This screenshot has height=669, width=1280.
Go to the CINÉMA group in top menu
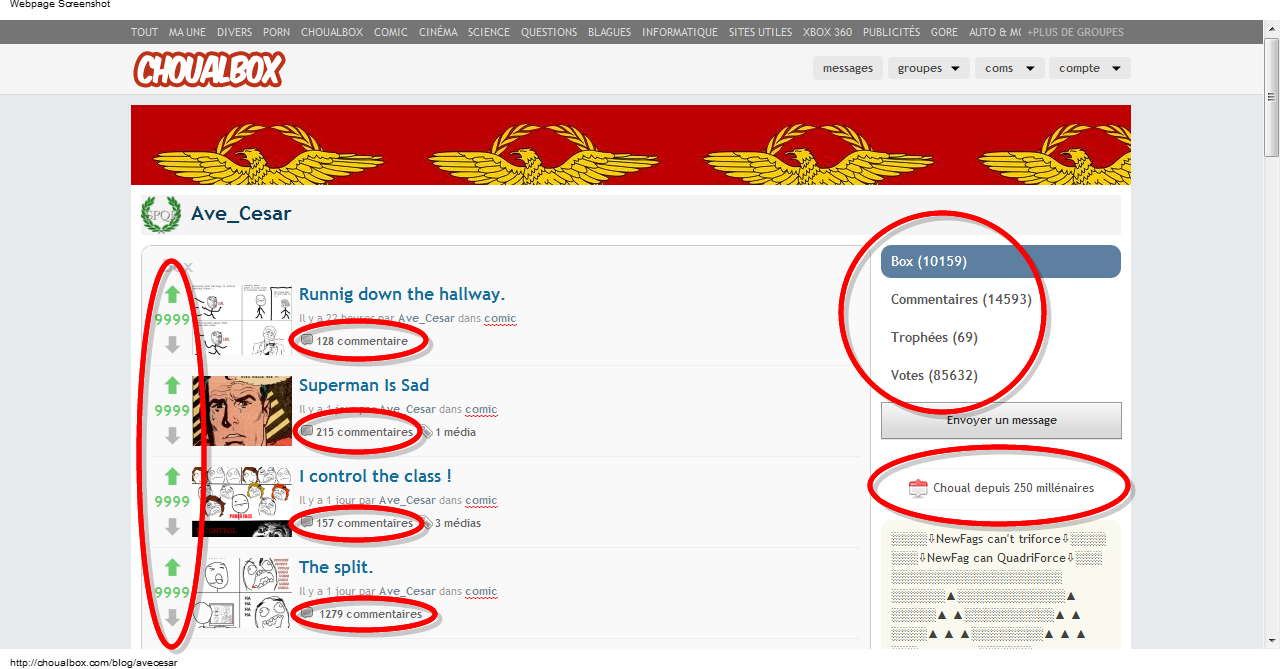(x=438, y=32)
